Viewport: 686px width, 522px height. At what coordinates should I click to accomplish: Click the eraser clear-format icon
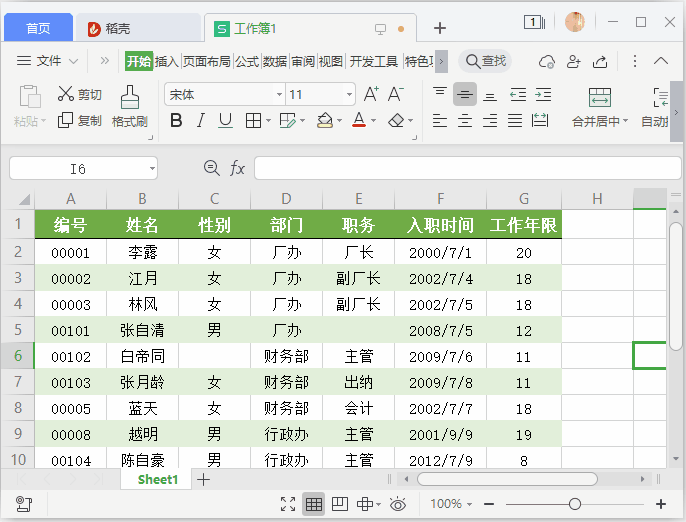coord(396,120)
